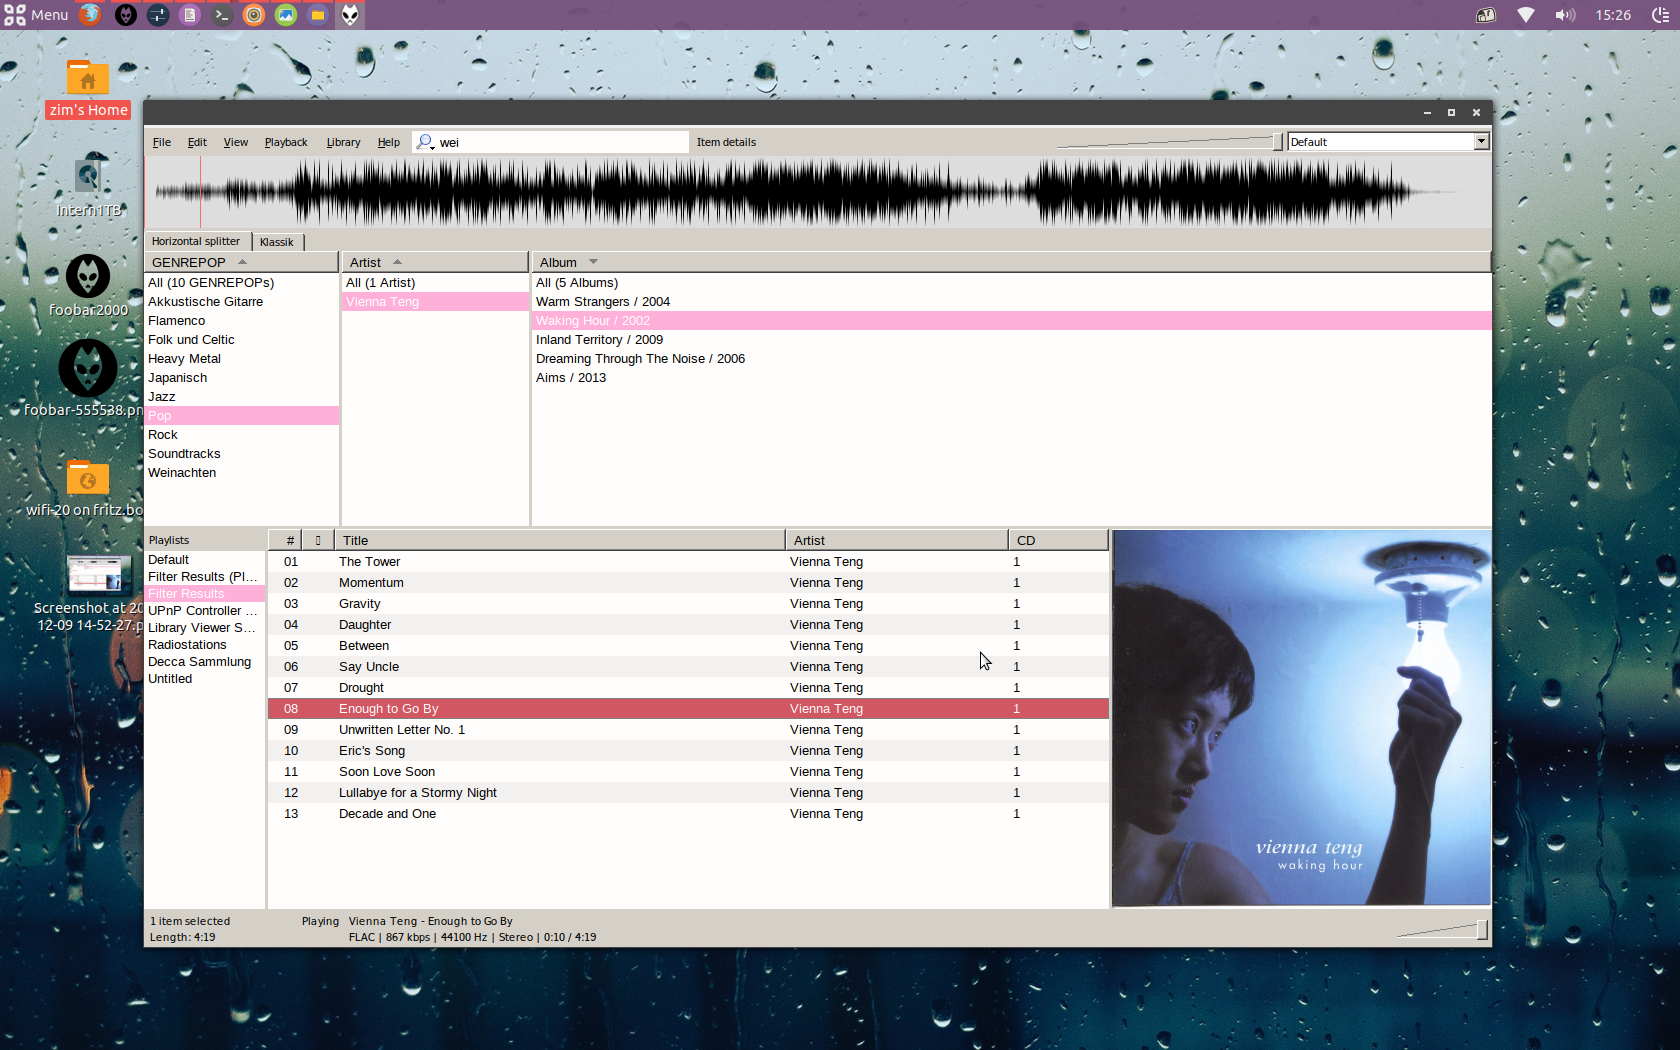Click the CD column header
The width and height of the screenshot is (1680, 1050).
coord(1058,540)
